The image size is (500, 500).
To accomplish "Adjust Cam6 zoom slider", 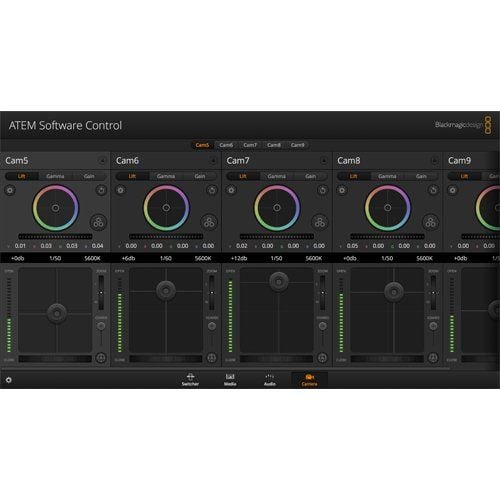I will pyautogui.click(x=212, y=293).
